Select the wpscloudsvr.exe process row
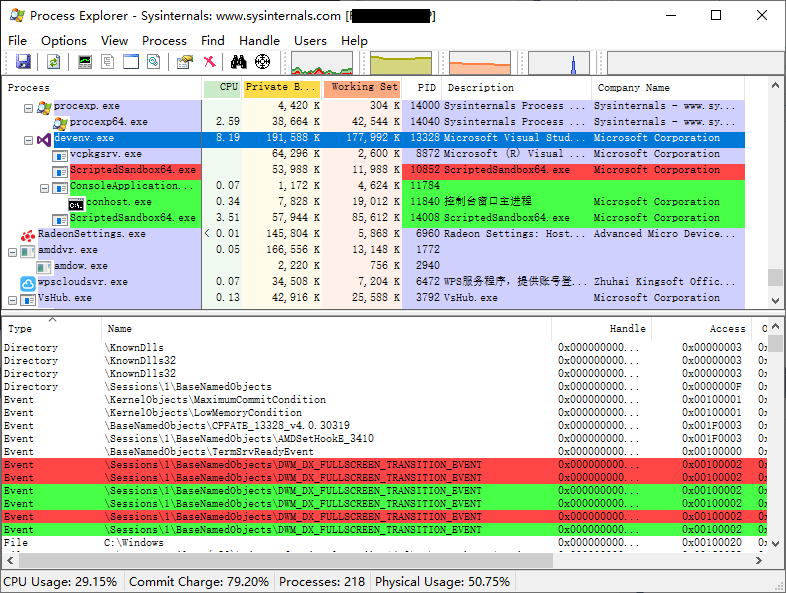Viewport: 786px width, 593px height. pyautogui.click(x=373, y=282)
